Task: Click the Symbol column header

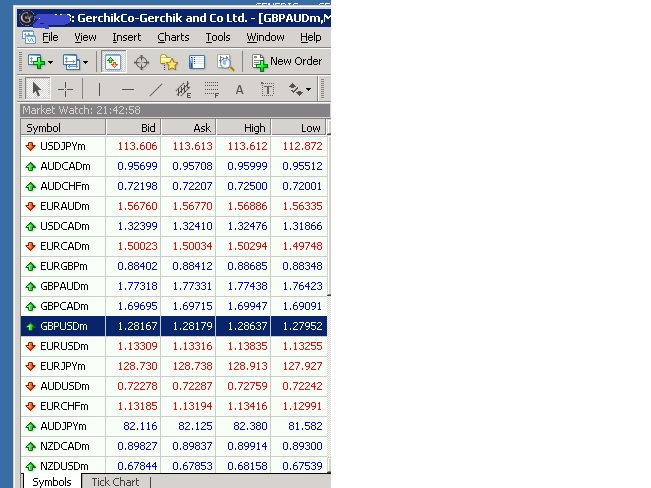Action: (x=63, y=128)
